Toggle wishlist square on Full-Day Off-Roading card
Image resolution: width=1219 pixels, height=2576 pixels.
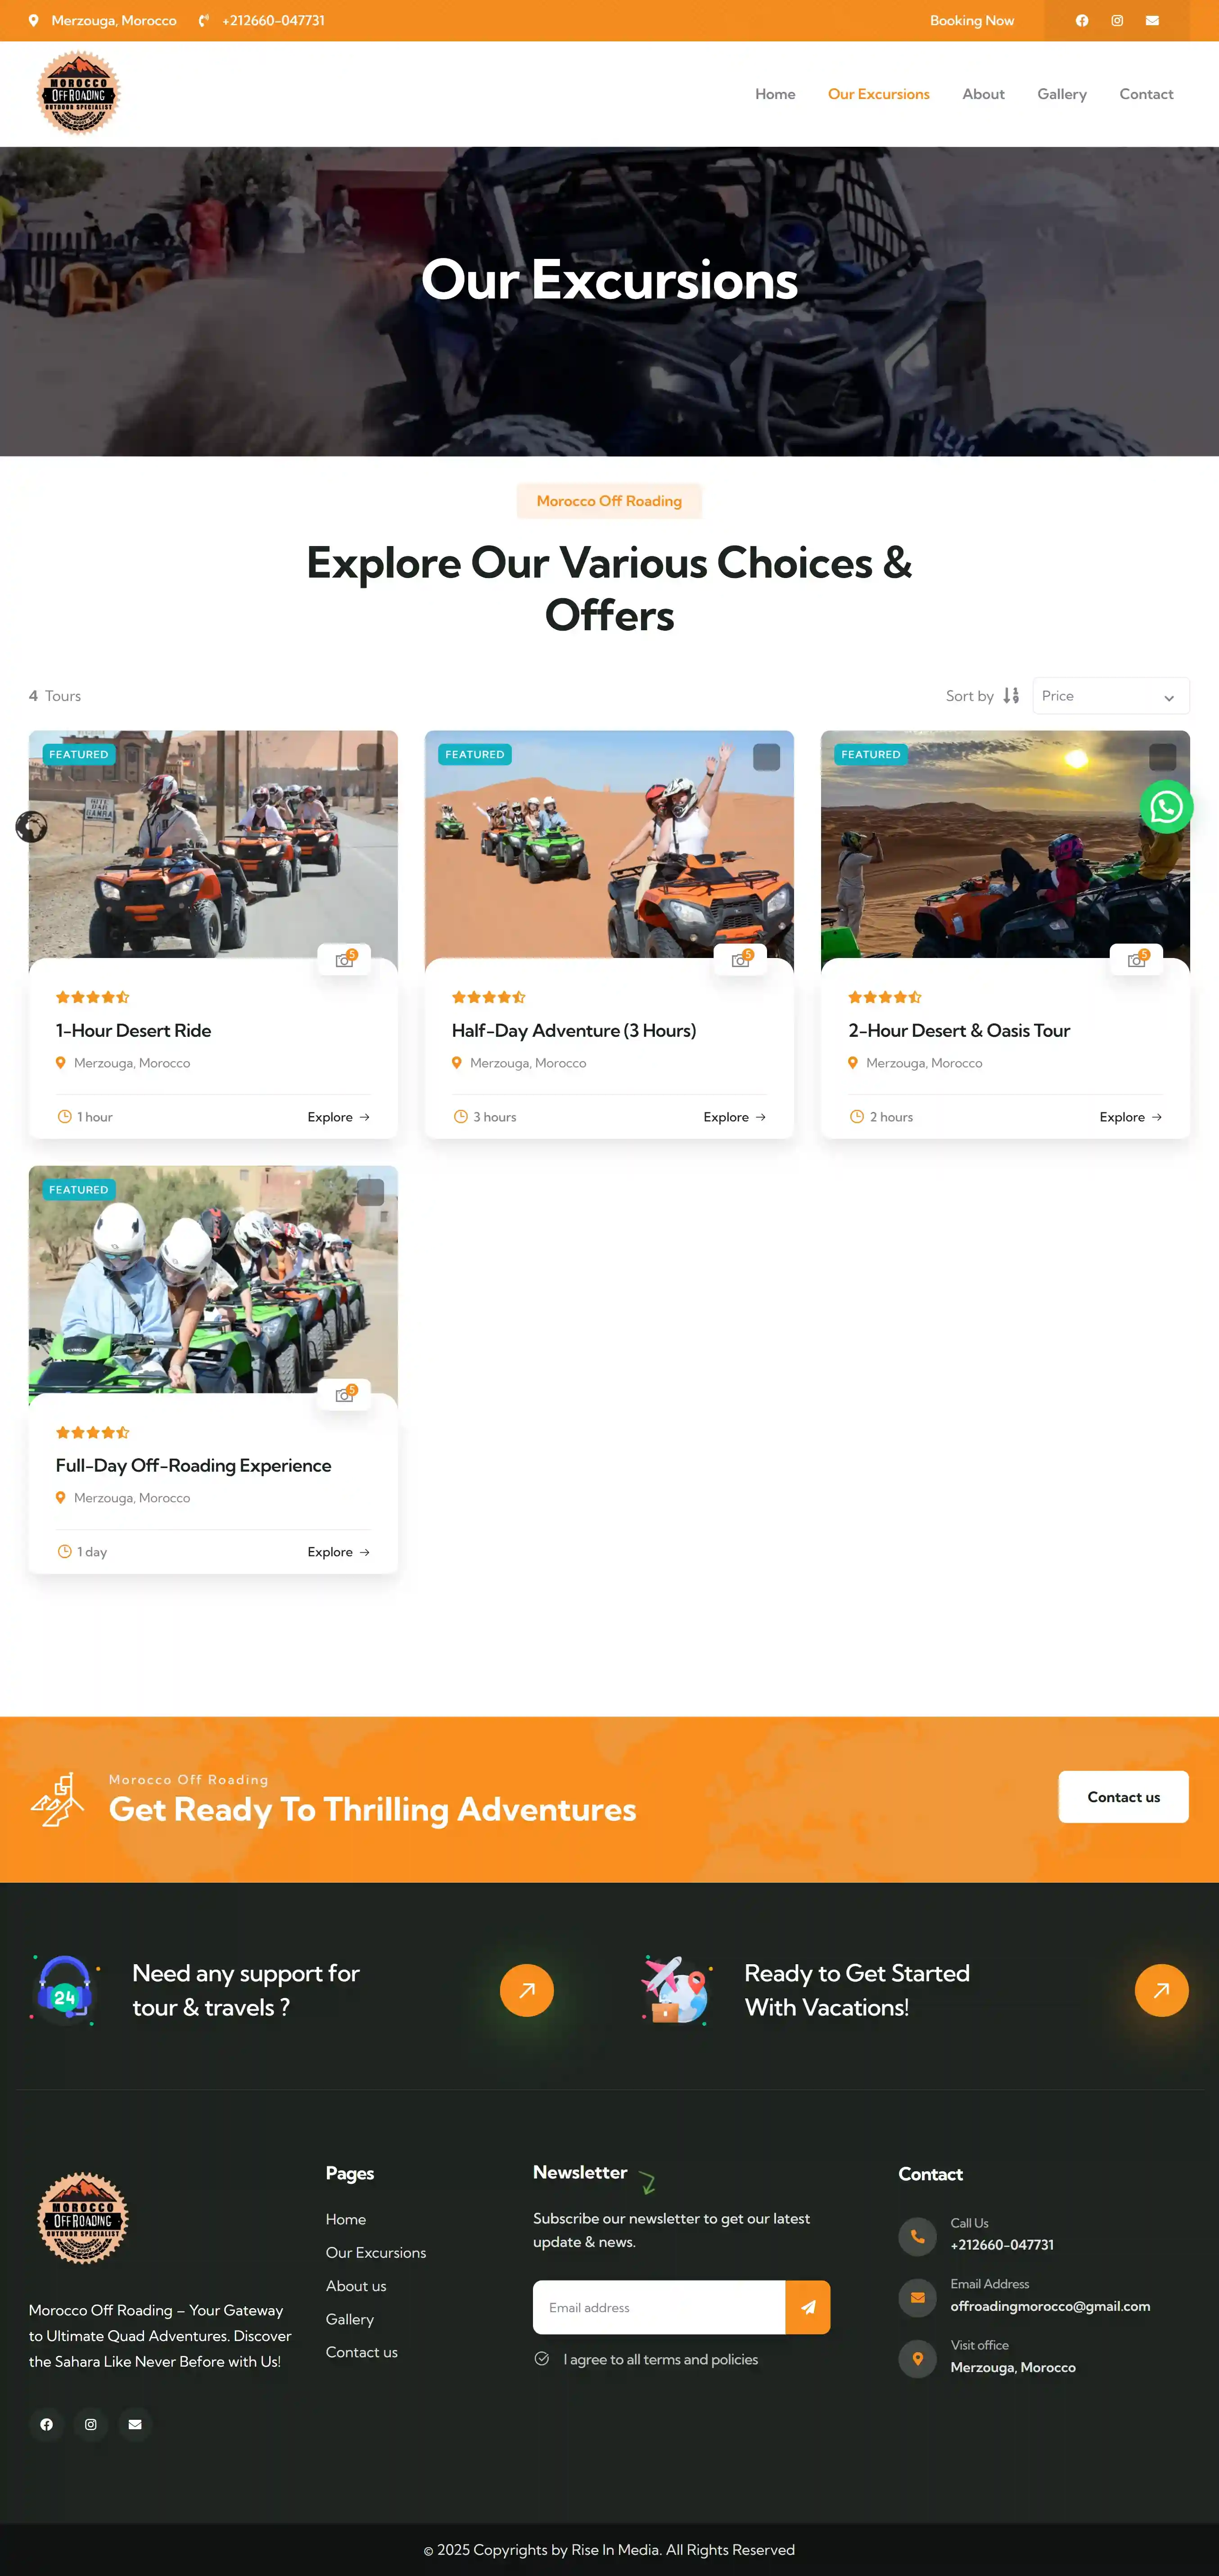pyautogui.click(x=370, y=1192)
